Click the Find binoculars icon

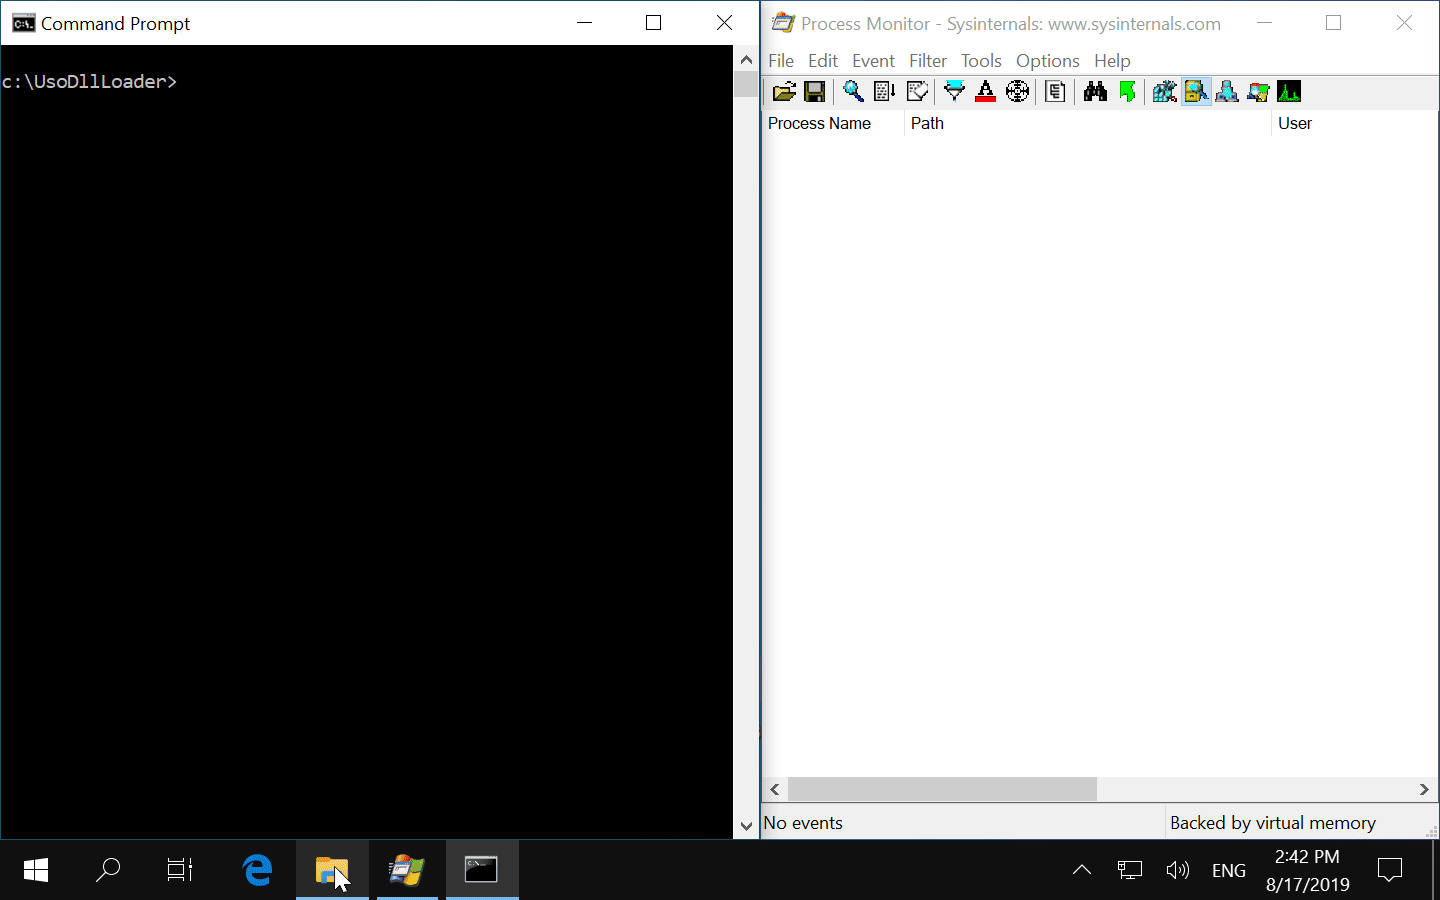tap(1095, 92)
